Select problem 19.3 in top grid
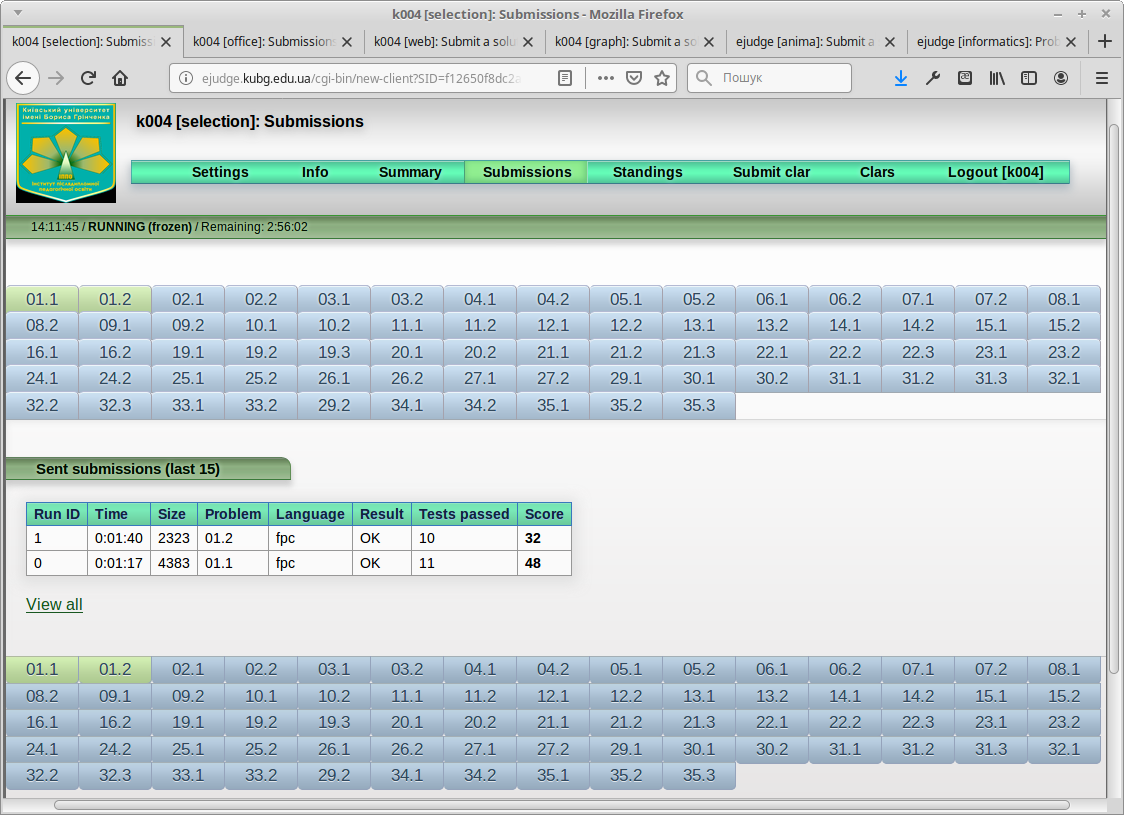This screenshot has height=815, width=1124. point(334,352)
